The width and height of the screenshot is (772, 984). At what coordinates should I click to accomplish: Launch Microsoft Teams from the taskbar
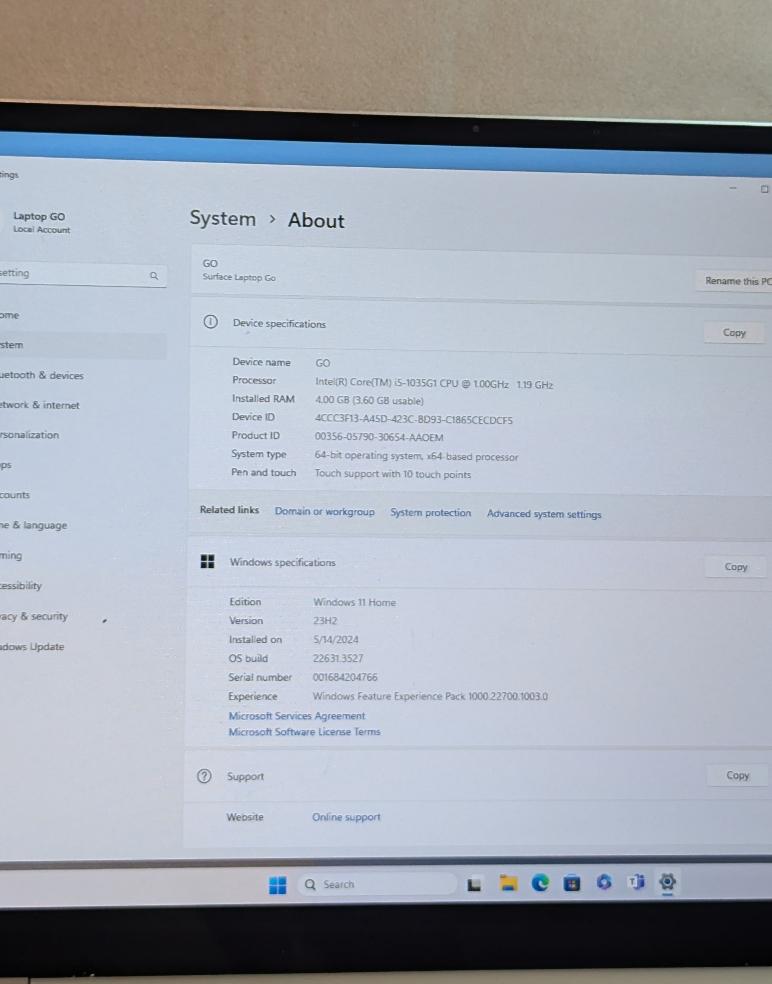click(636, 882)
